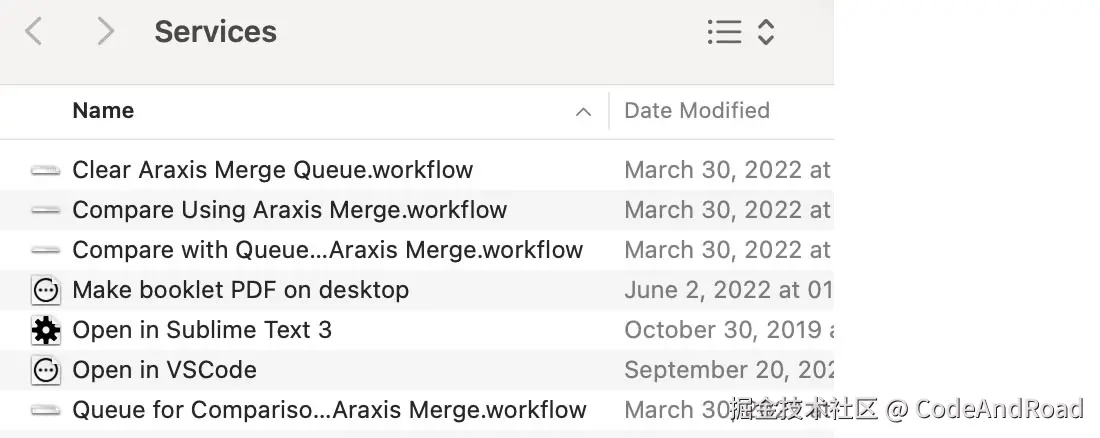Screen dimensions: 1100x438
Task: Toggle sort direction with the ascending caret
Action: pos(583,112)
